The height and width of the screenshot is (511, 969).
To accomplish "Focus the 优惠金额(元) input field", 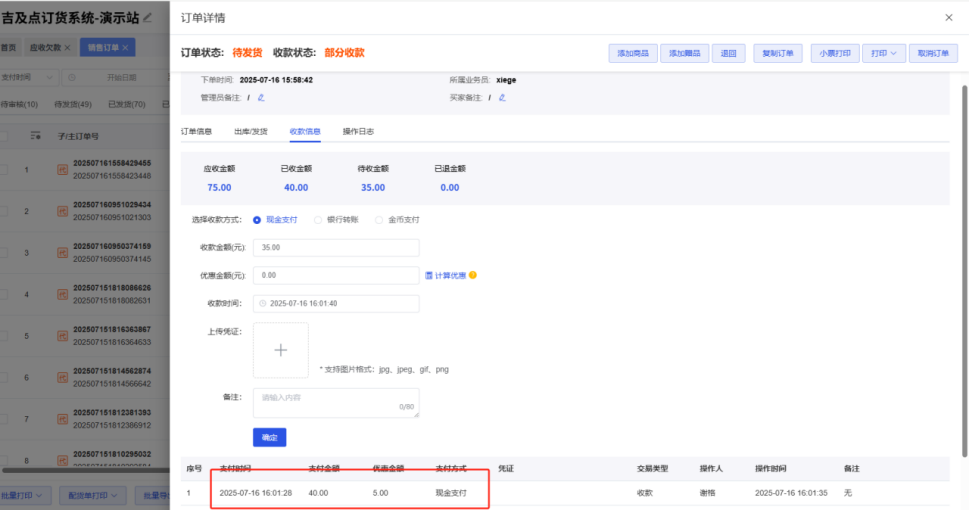I will point(336,276).
